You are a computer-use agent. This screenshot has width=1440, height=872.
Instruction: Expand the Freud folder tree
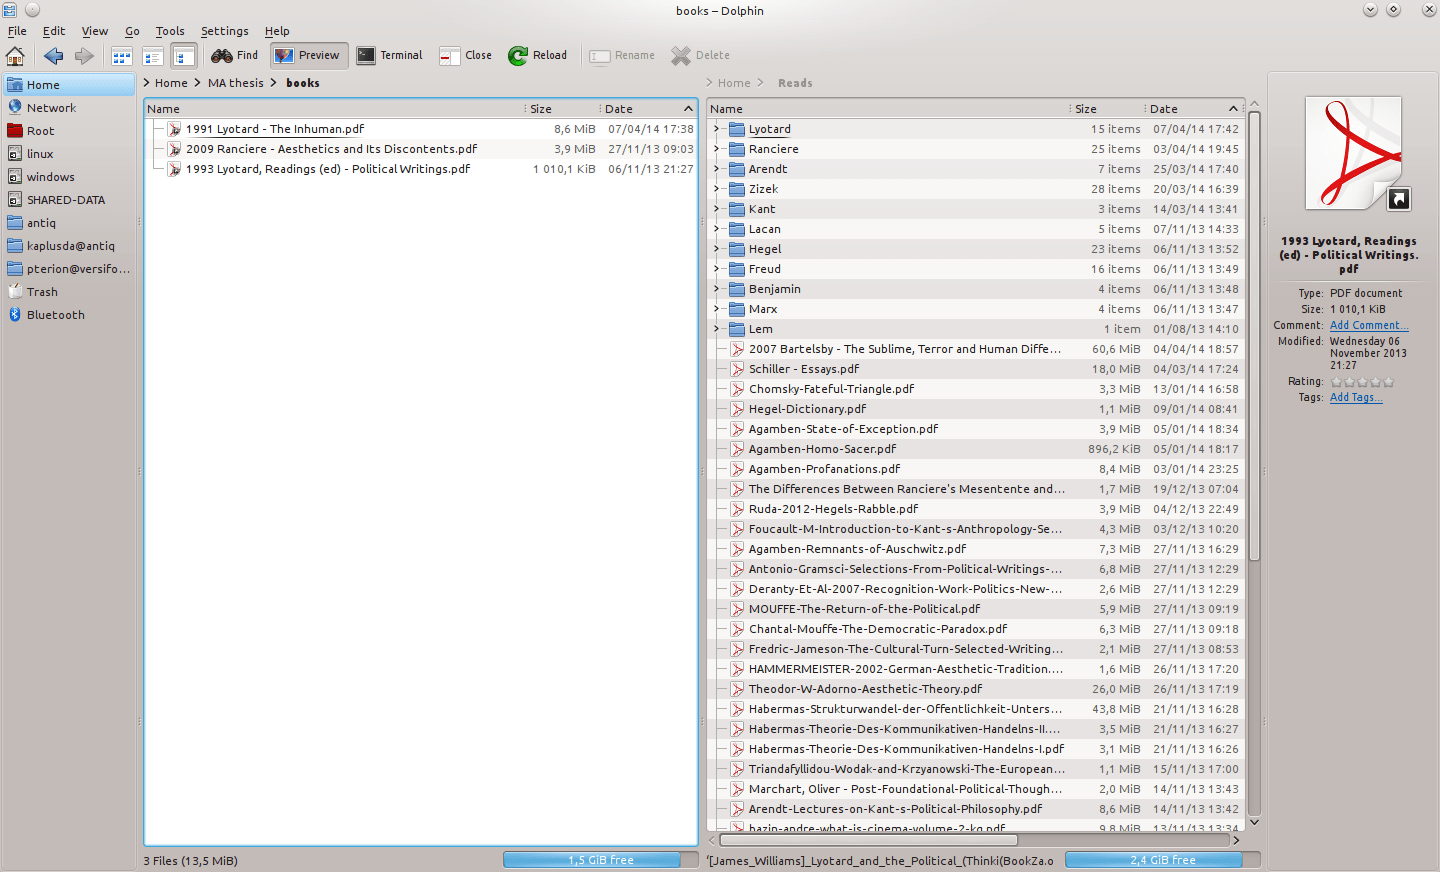[714, 268]
